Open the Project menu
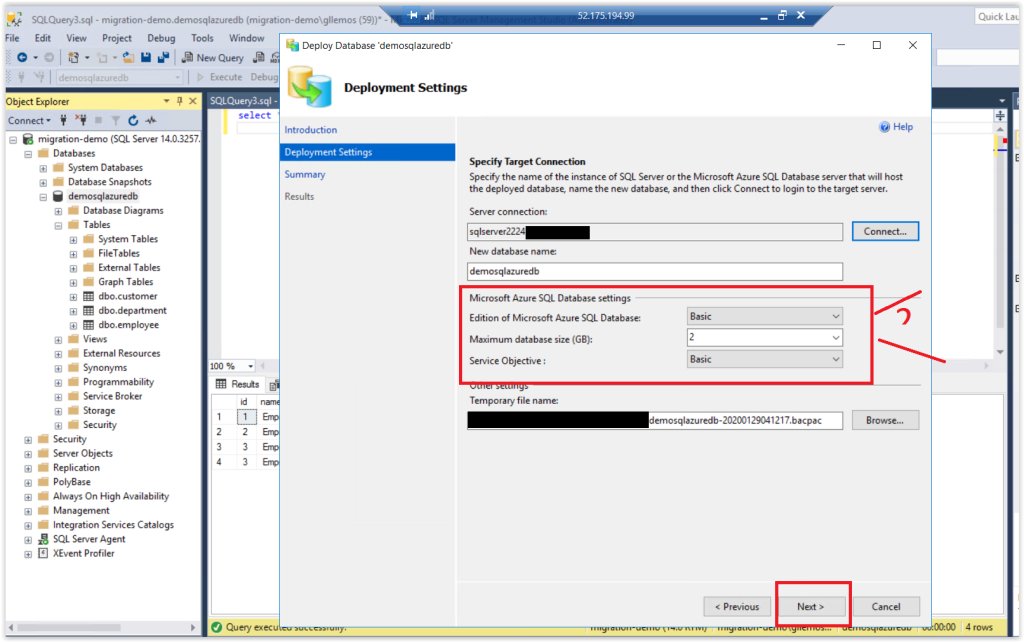Viewport: 1024px width, 642px height. coord(117,38)
